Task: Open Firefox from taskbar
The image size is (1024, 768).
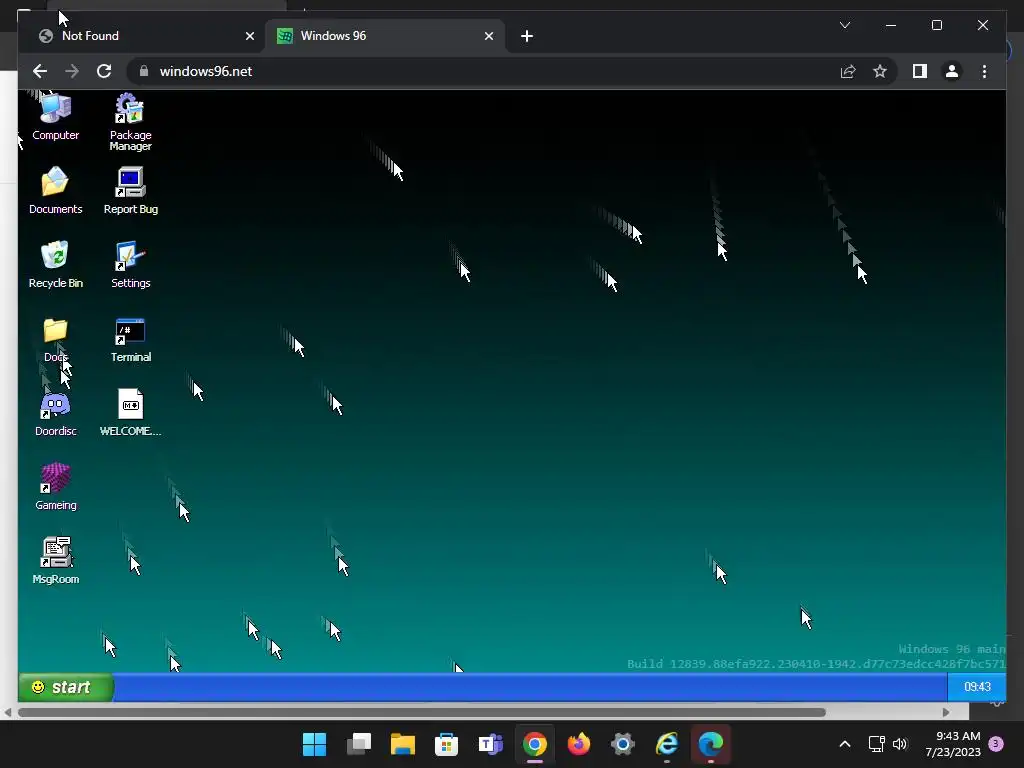Action: (579, 744)
